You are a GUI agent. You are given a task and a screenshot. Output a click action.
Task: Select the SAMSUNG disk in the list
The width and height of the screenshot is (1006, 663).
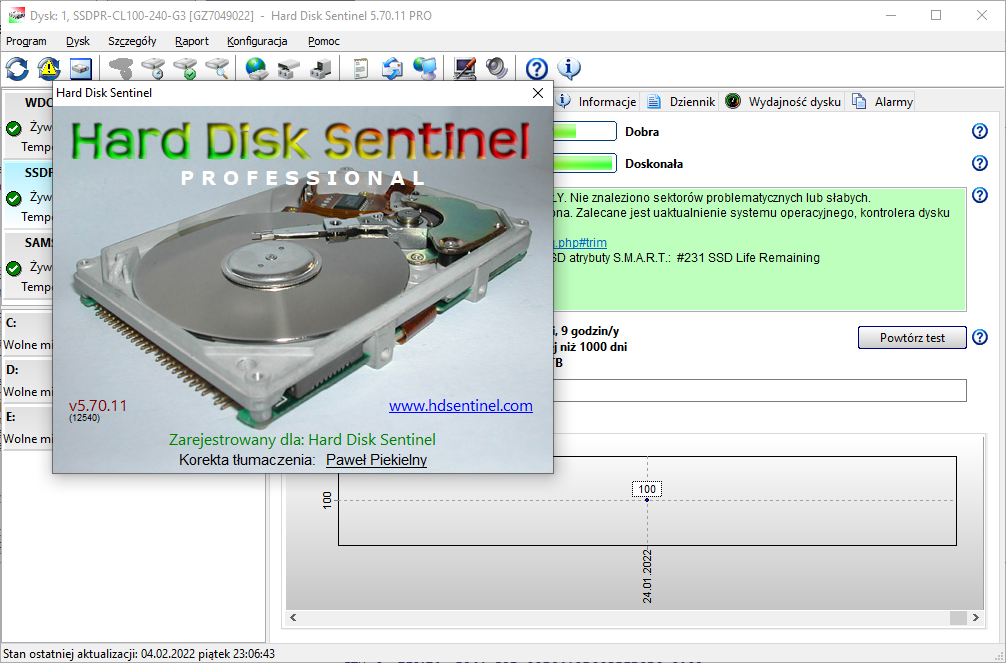(x=29, y=265)
